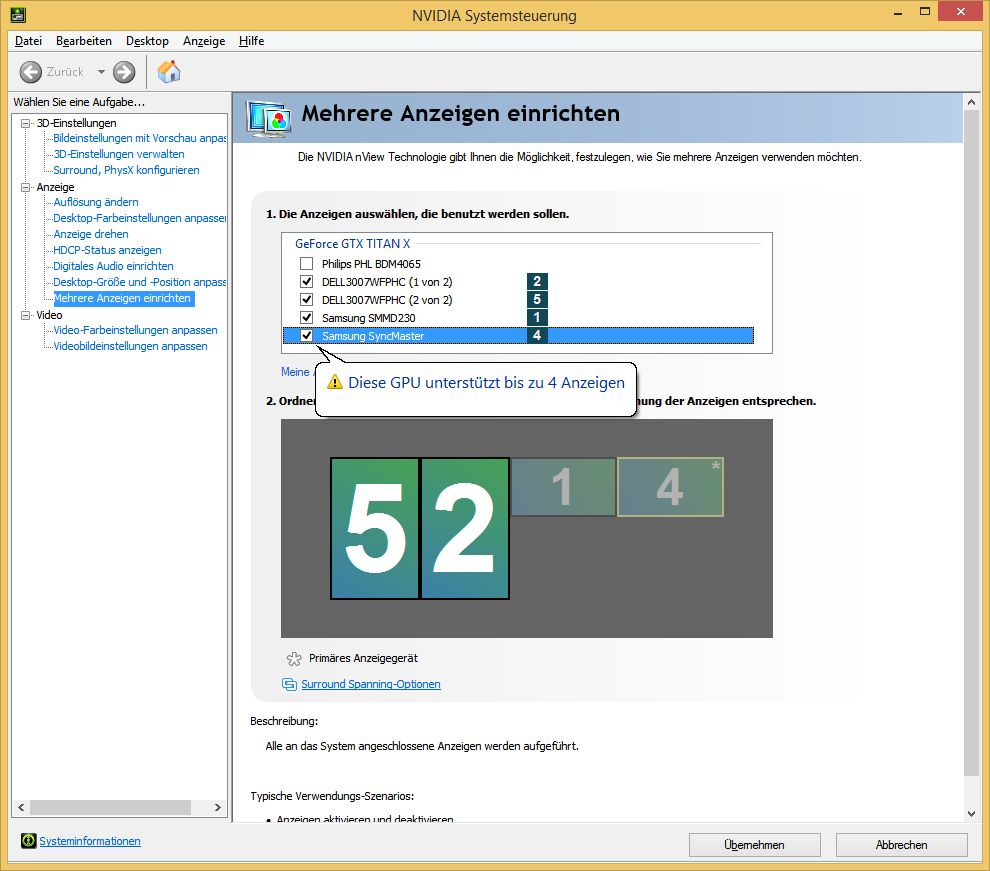Image resolution: width=990 pixels, height=871 pixels.
Task: Select Video-Farbeinstellungen anpassen
Action: [135, 330]
